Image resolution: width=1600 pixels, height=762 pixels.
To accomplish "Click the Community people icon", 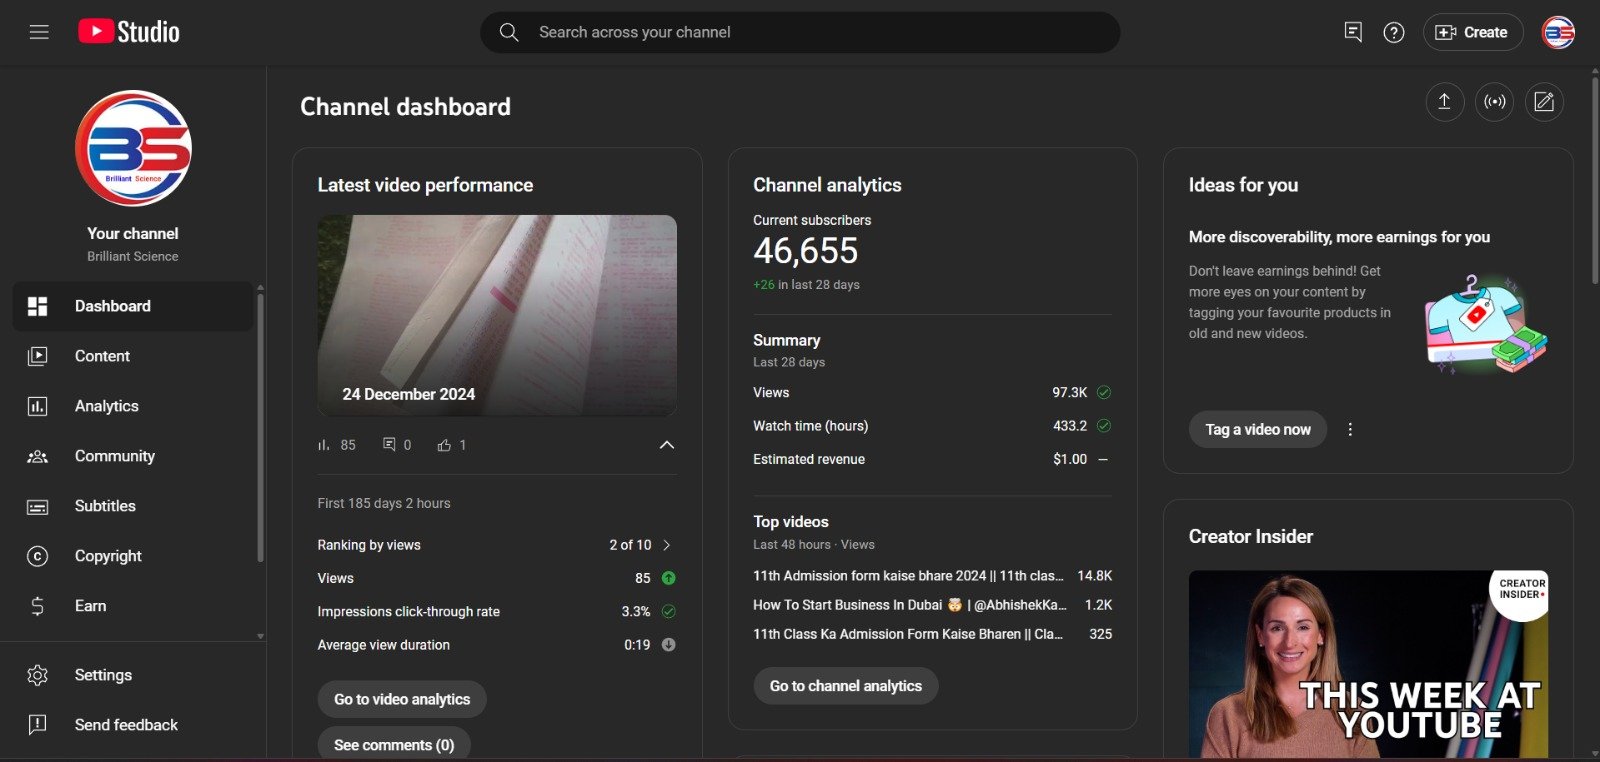I will click(37, 456).
